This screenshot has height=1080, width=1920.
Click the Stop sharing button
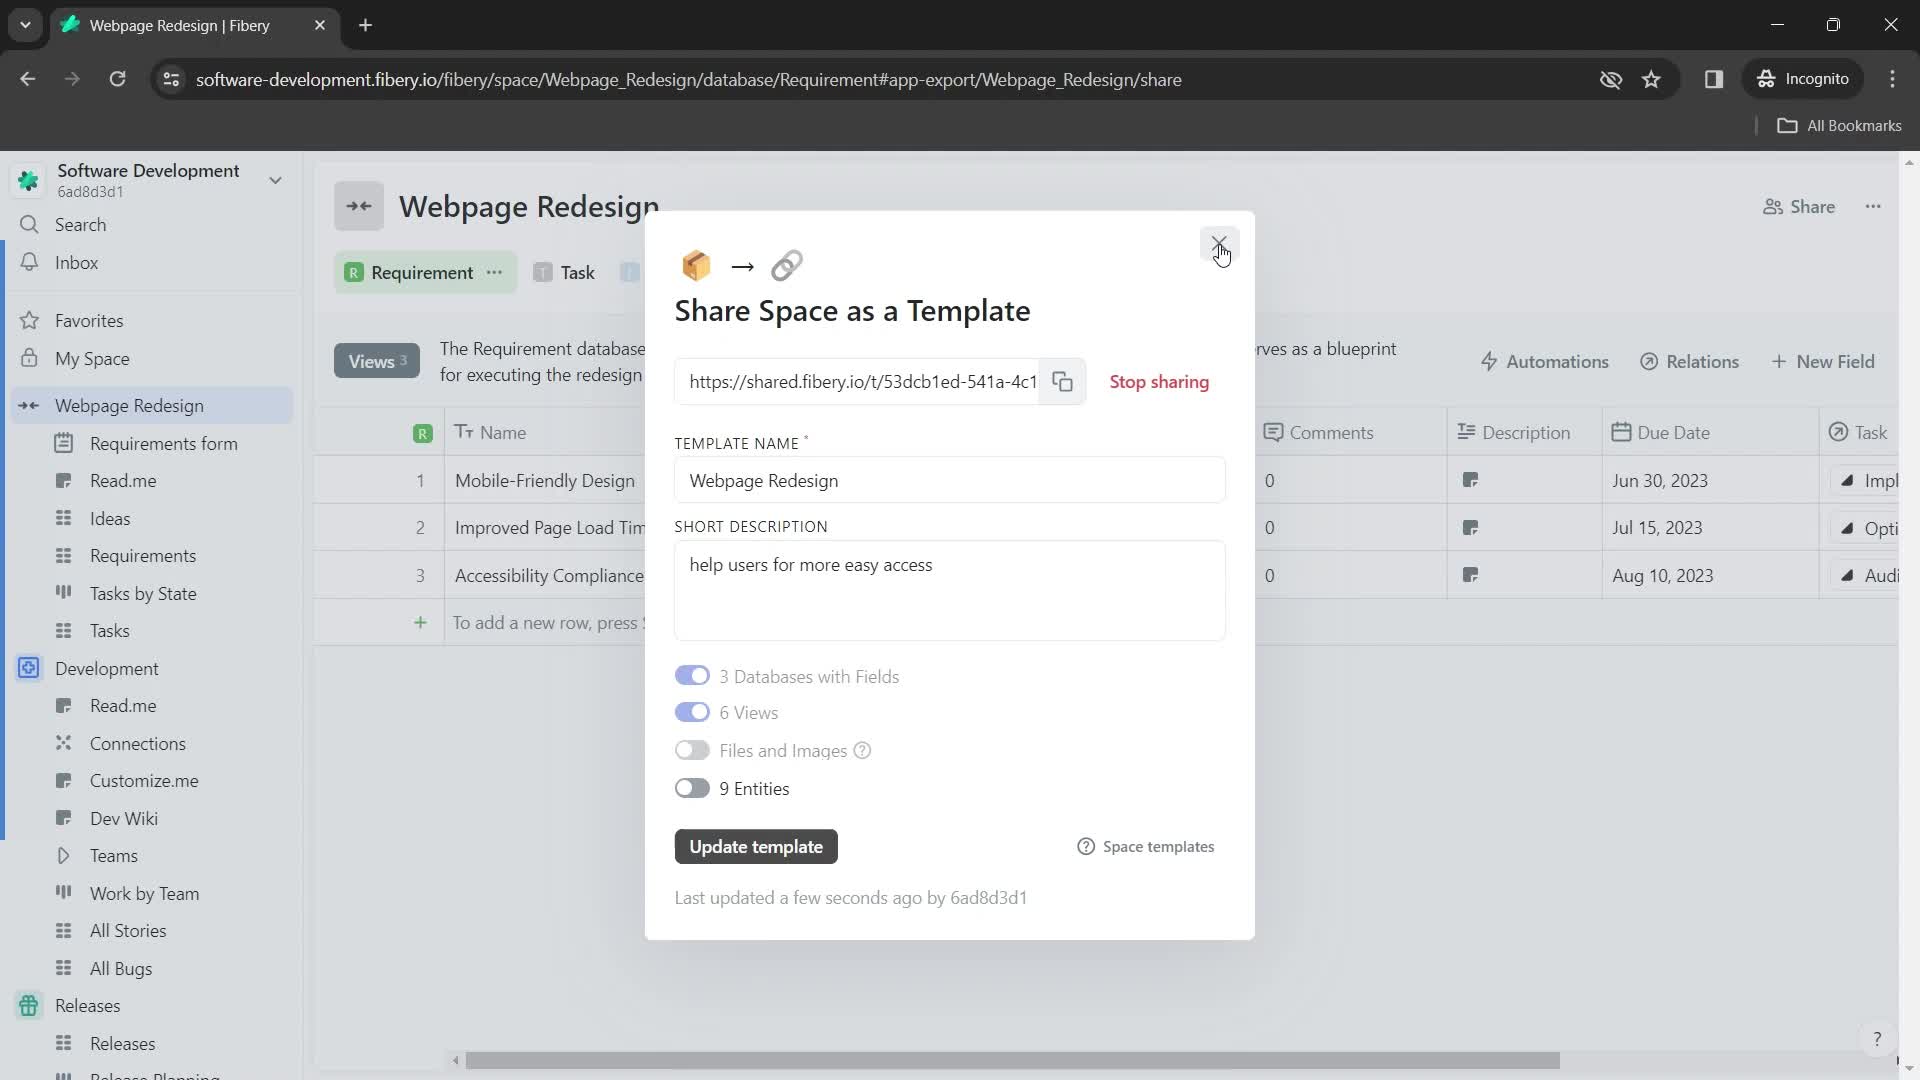point(1159,381)
